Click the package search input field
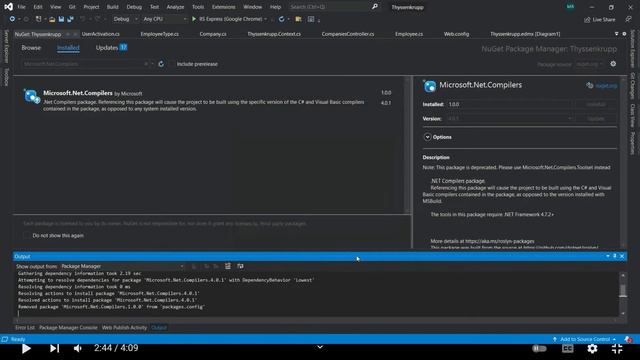Image resolution: width=640 pixels, height=360 pixels. coord(84,64)
